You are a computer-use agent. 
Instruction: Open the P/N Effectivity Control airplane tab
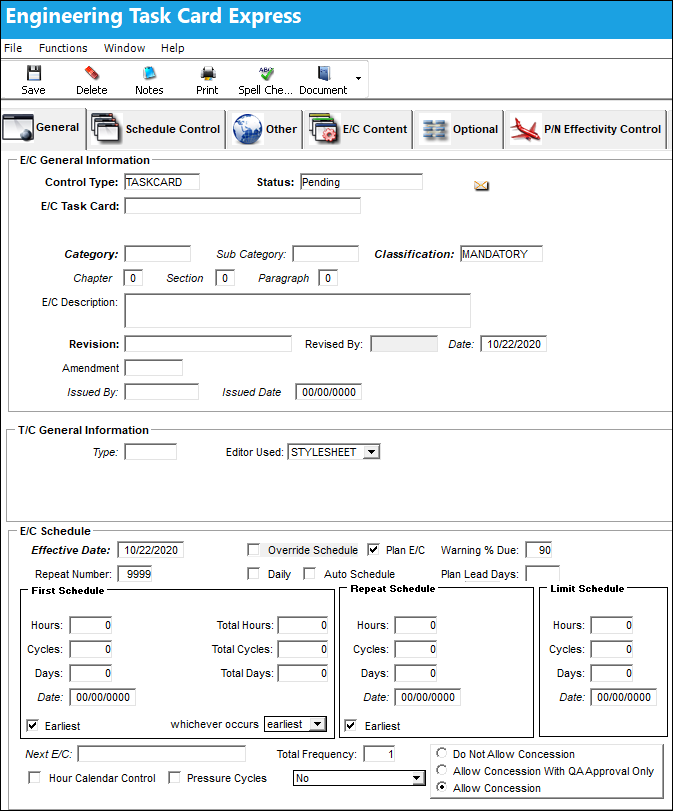586,129
